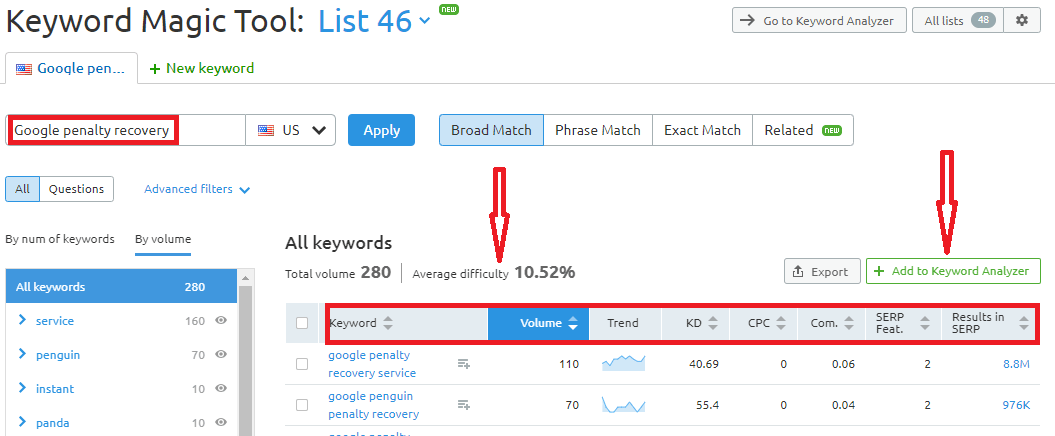Toggle eye icon for panda group

221,423
